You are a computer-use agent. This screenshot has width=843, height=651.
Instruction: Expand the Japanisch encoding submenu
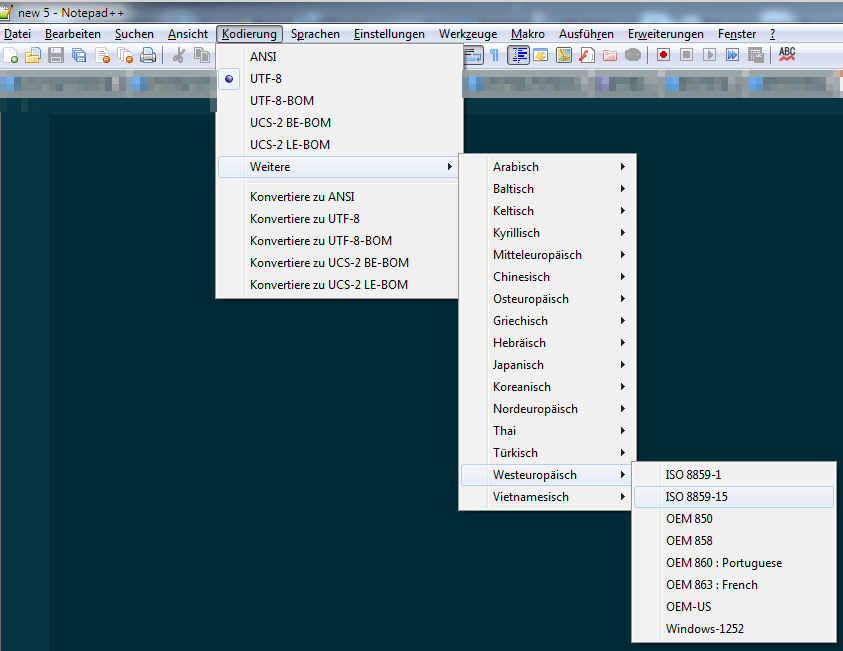pos(547,365)
